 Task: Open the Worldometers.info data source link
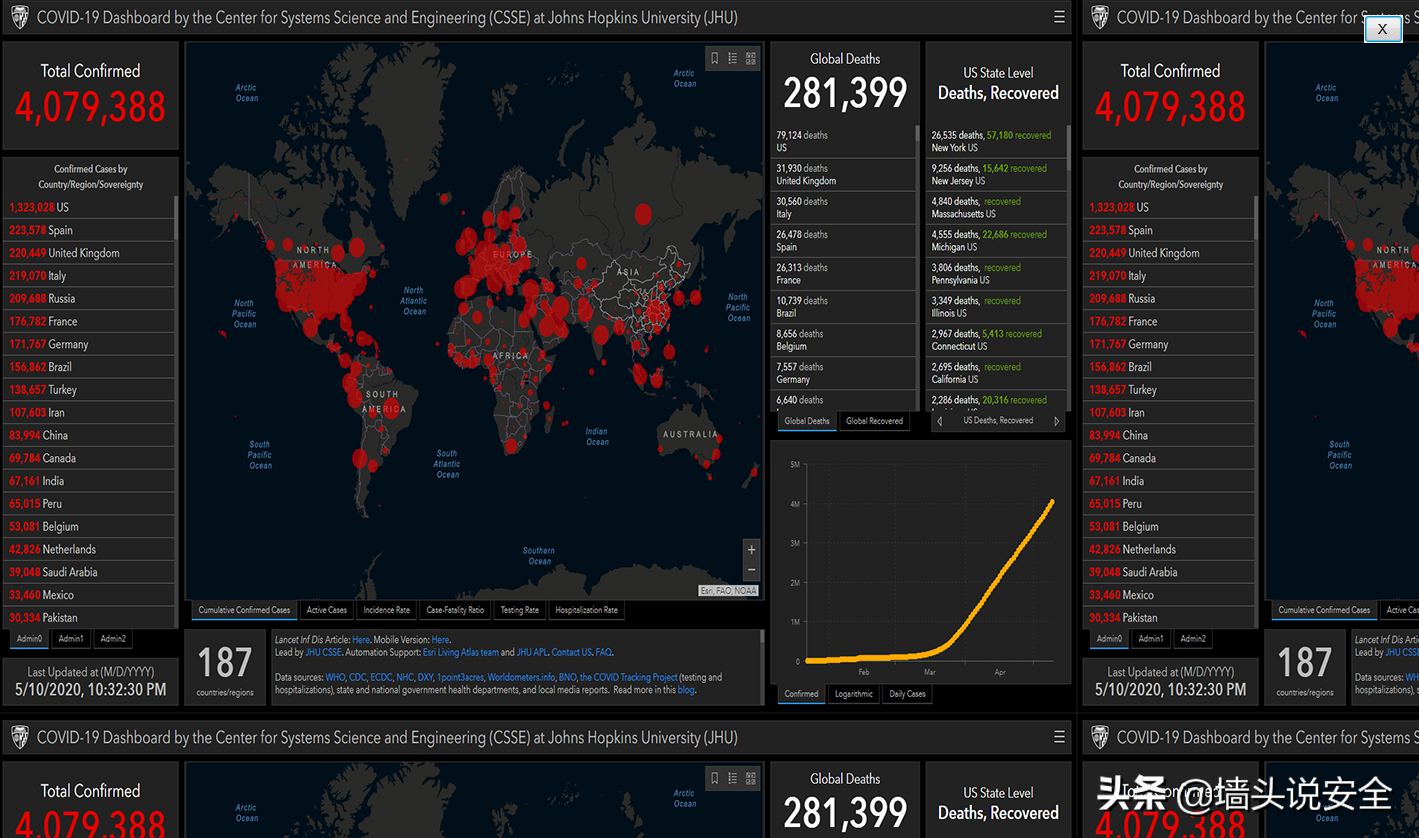click(x=521, y=678)
